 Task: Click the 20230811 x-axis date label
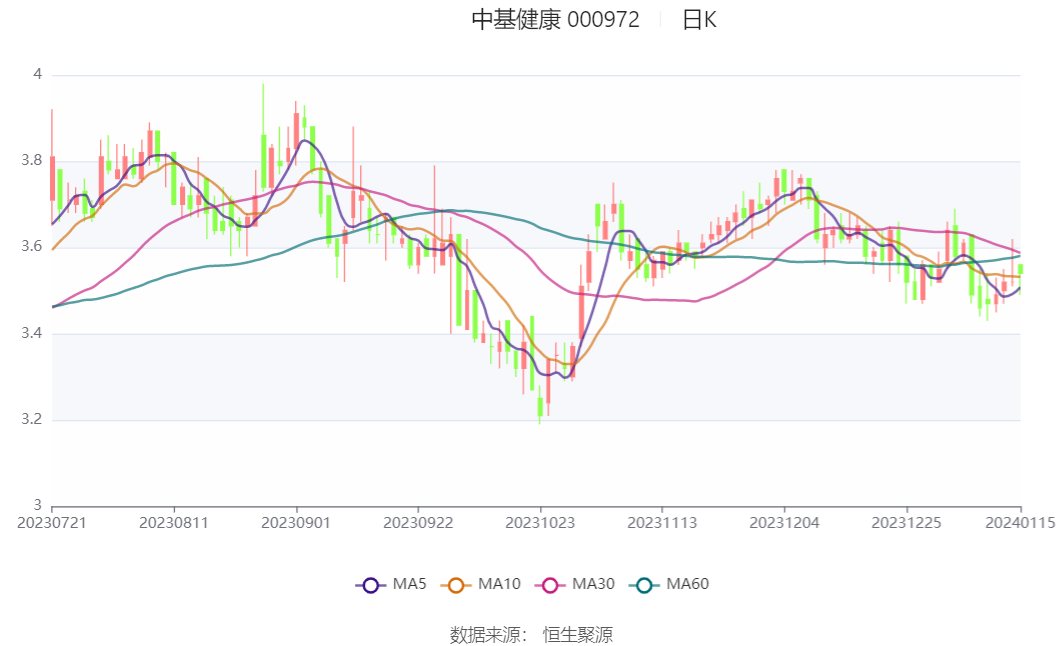174,523
